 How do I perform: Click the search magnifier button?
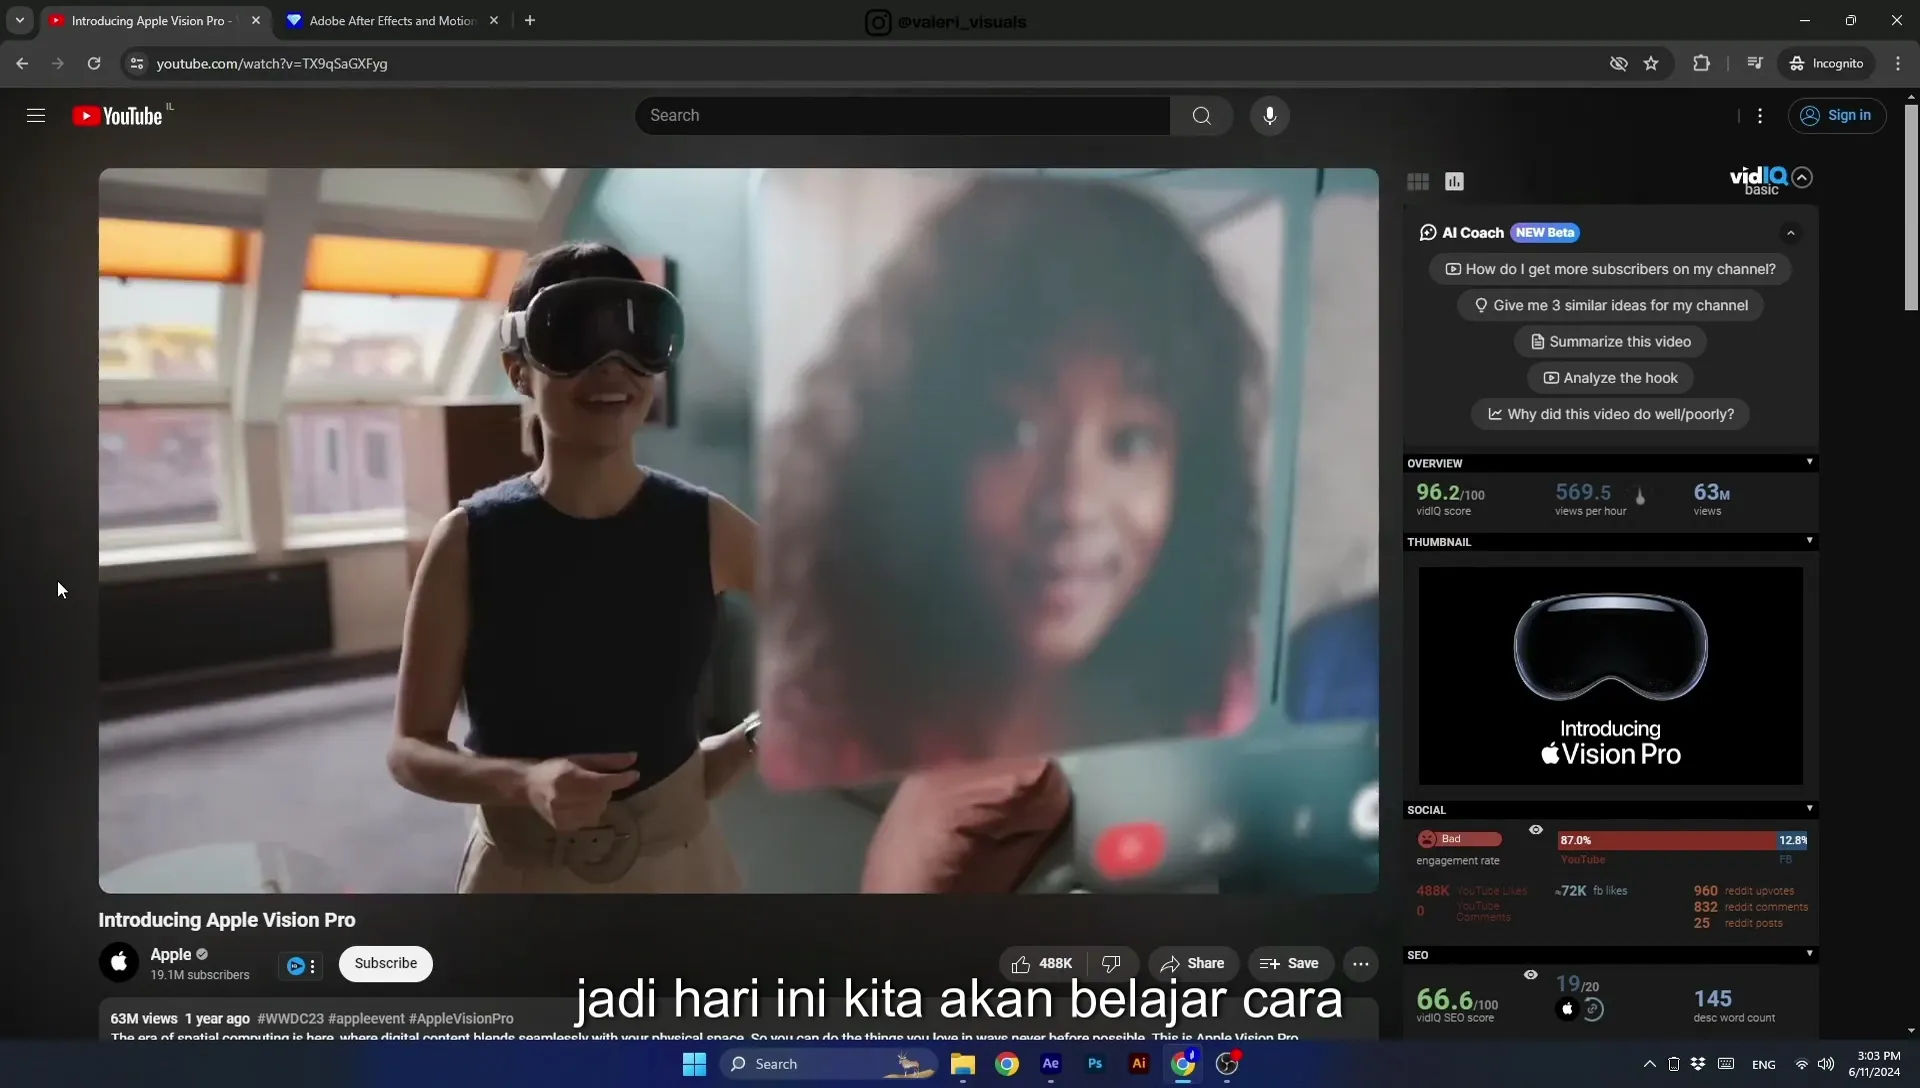tap(1201, 116)
